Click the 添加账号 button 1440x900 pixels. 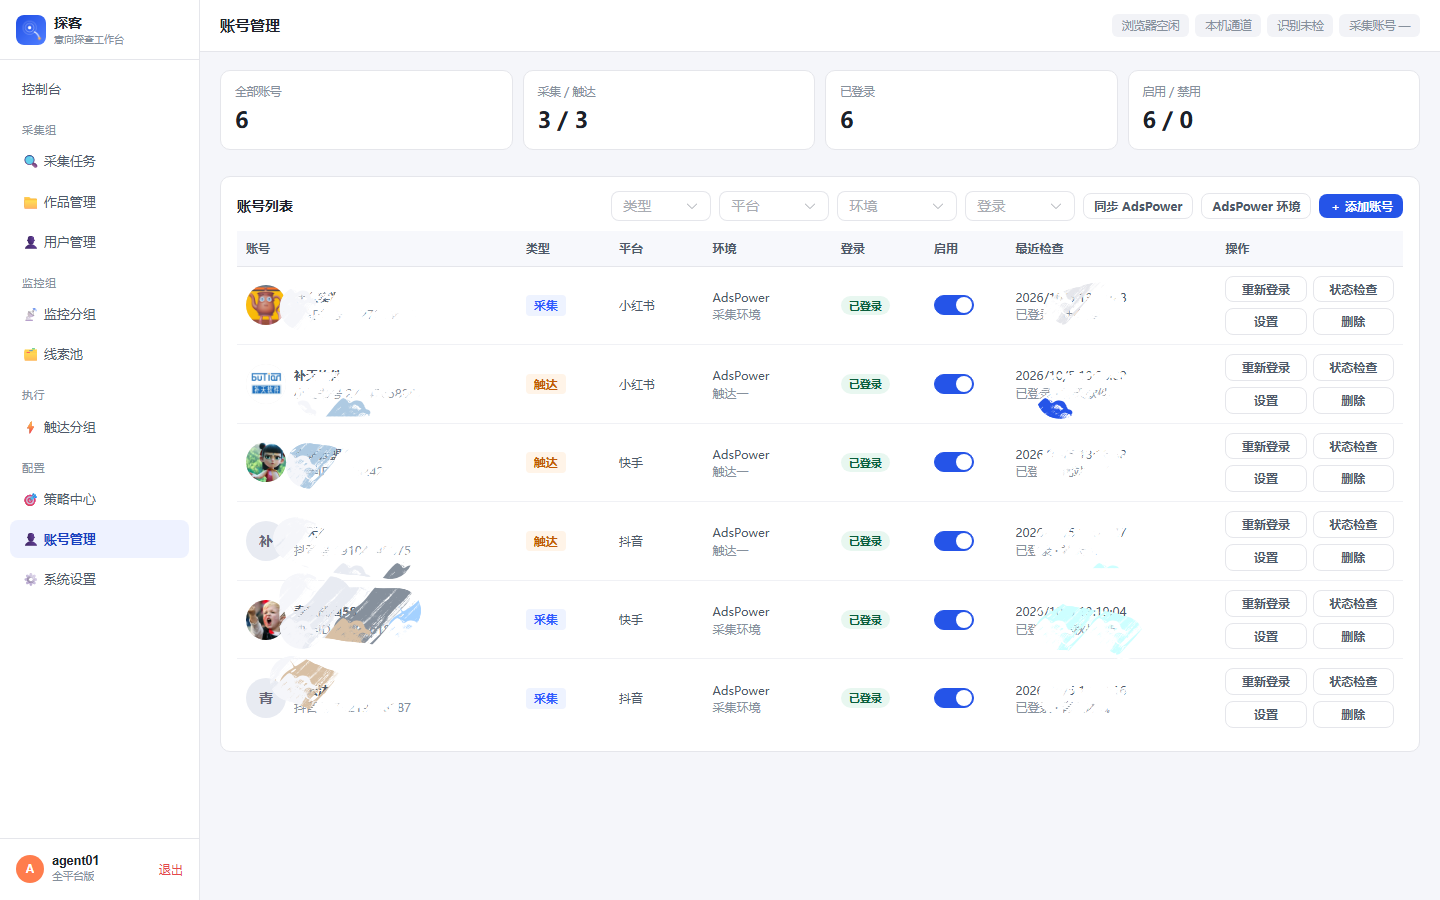1361,206
